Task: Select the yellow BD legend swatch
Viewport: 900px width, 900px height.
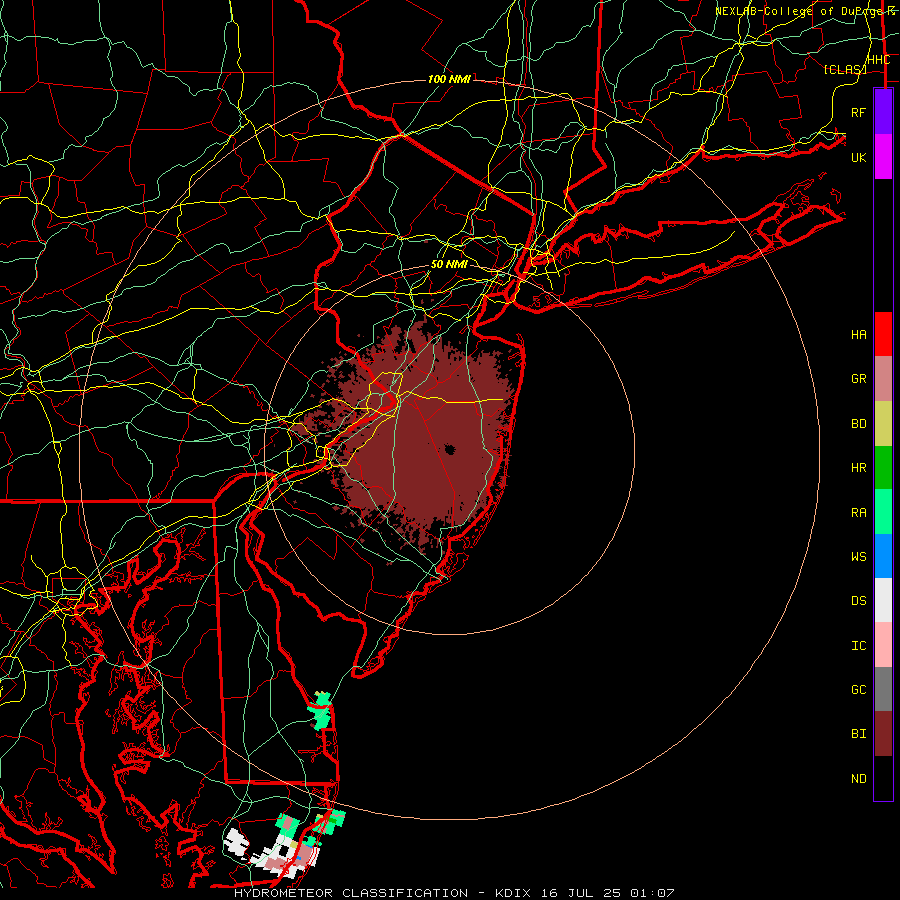Action: [883, 423]
